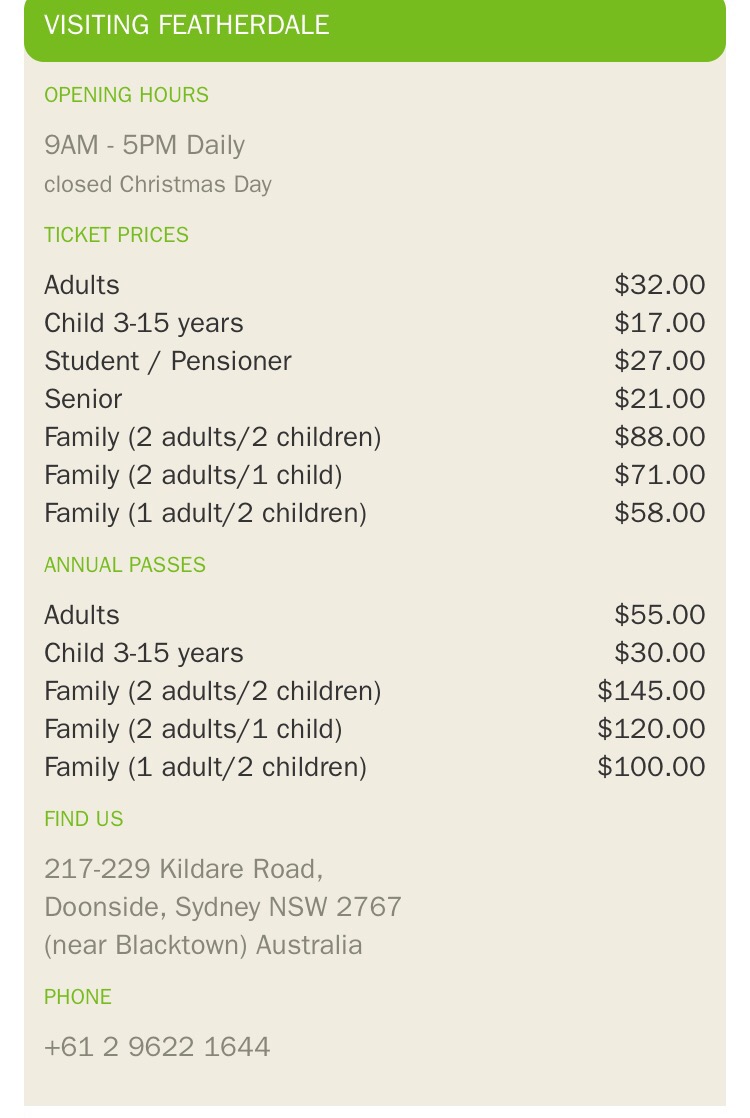Select the $88.00 family ticket price
The width and height of the screenshot is (750, 1118).
659,437
